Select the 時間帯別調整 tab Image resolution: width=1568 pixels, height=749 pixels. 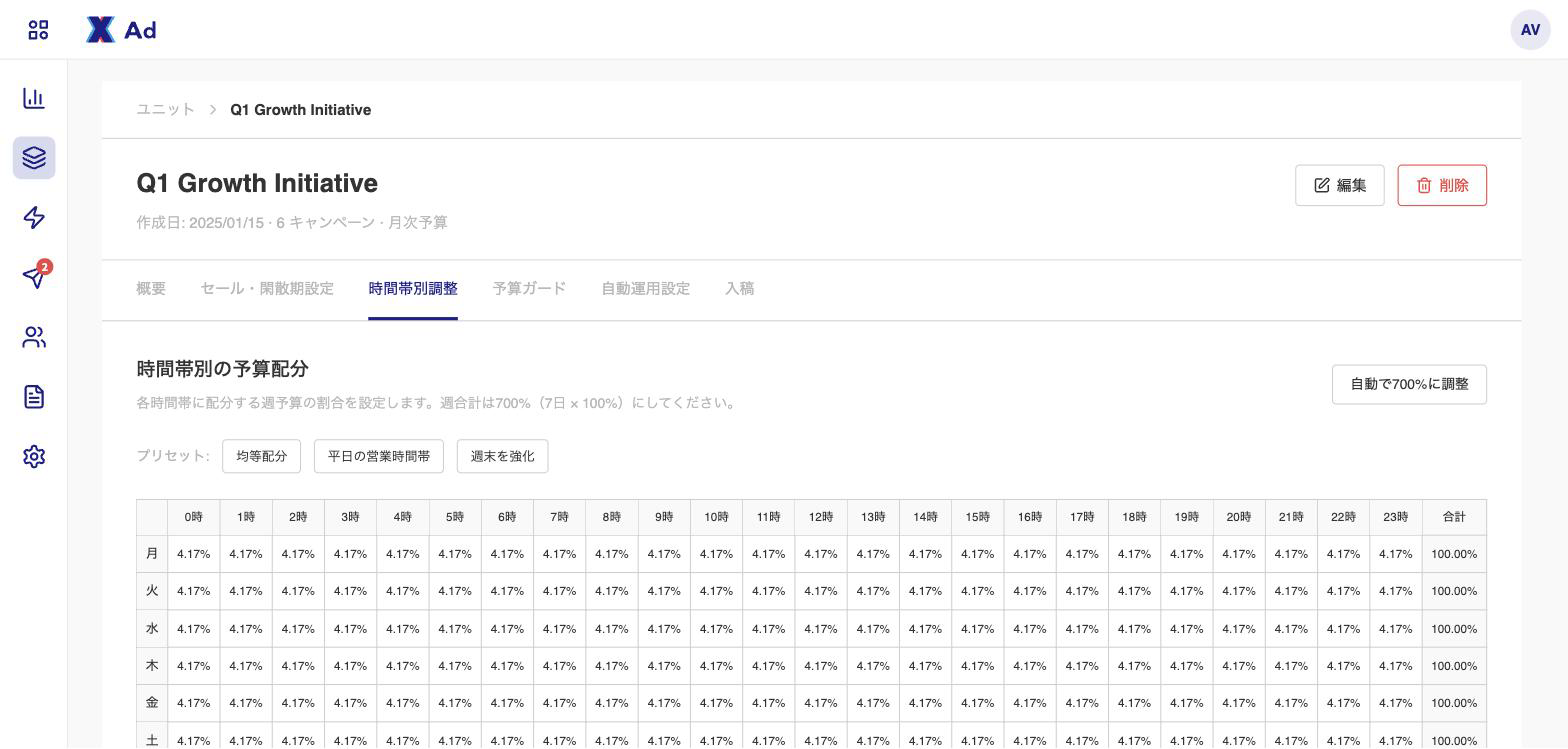pos(413,289)
